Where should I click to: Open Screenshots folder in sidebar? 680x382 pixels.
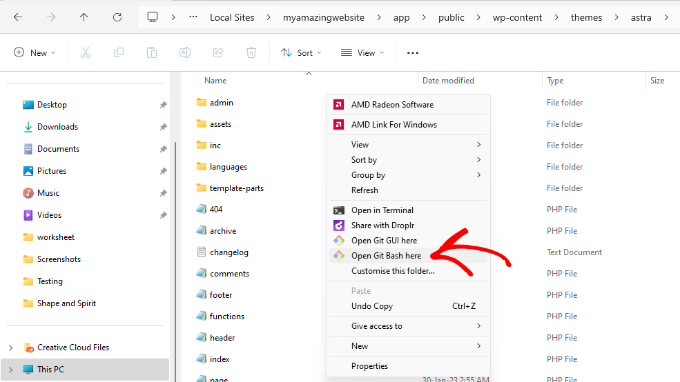point(59,259)
